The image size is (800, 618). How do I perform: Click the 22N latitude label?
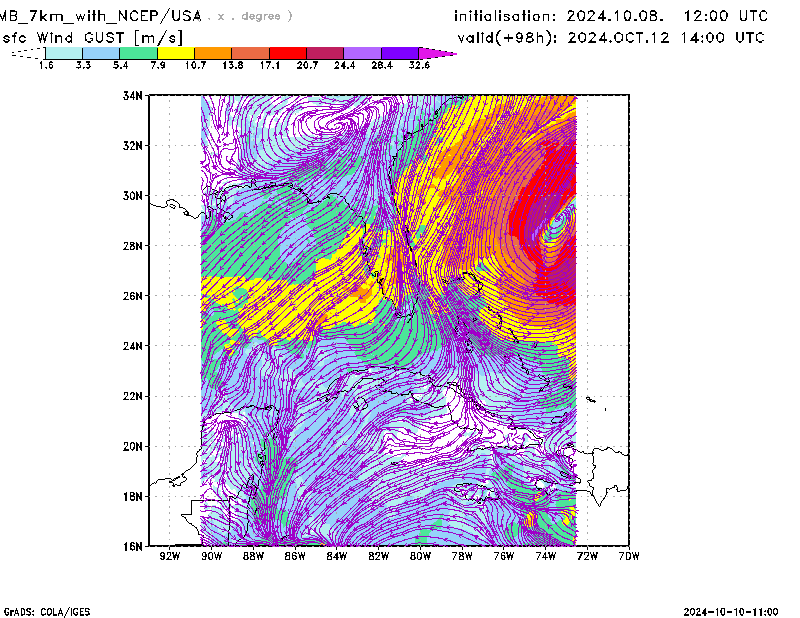(x=133, y=396)
